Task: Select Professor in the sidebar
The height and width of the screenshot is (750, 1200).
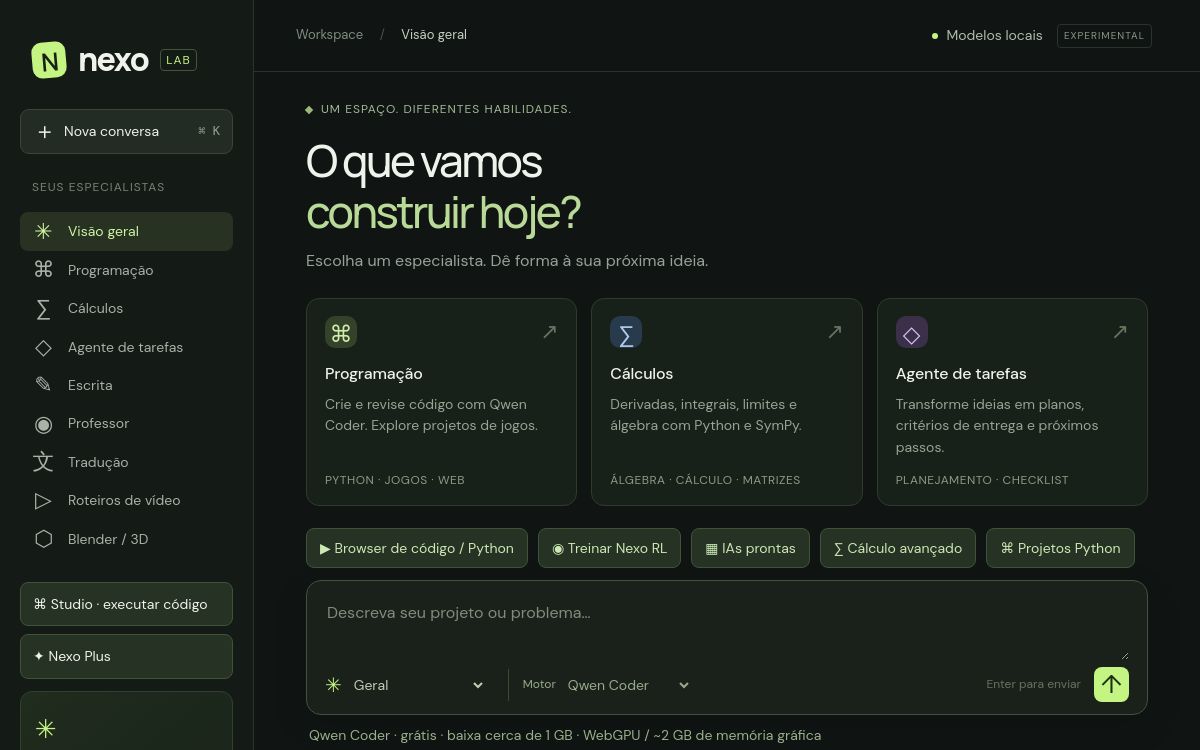Action: [126, 424]
